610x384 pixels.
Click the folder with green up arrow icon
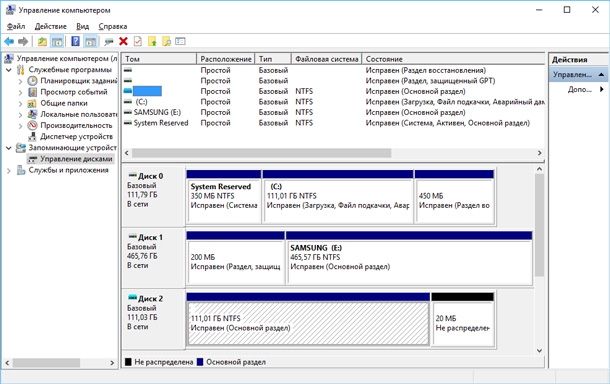[152, 41]
